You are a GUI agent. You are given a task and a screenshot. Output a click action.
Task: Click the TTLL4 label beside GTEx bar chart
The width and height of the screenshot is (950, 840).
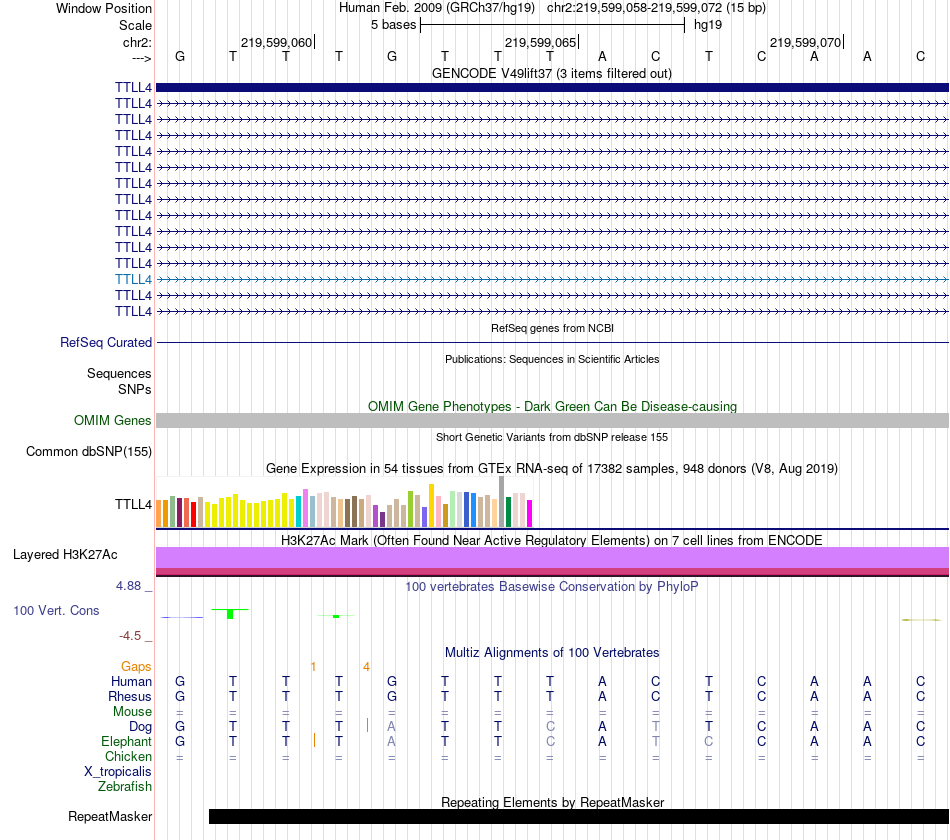click(x=133, y=504)
